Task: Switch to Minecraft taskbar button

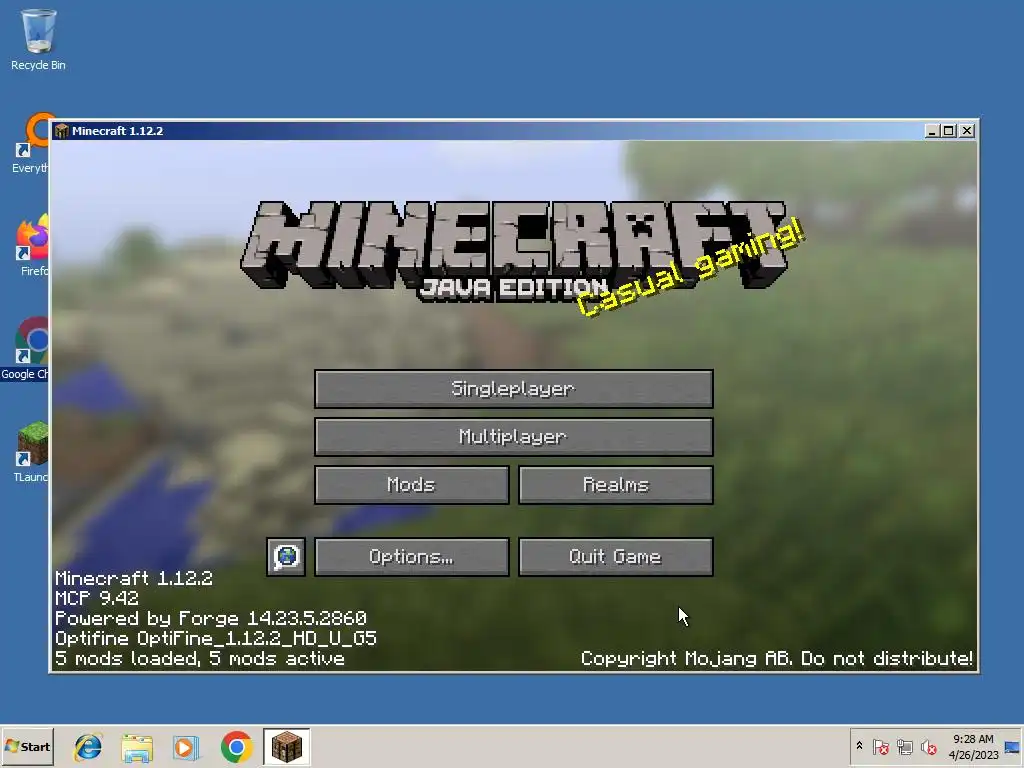Action: tap(287, 747)
